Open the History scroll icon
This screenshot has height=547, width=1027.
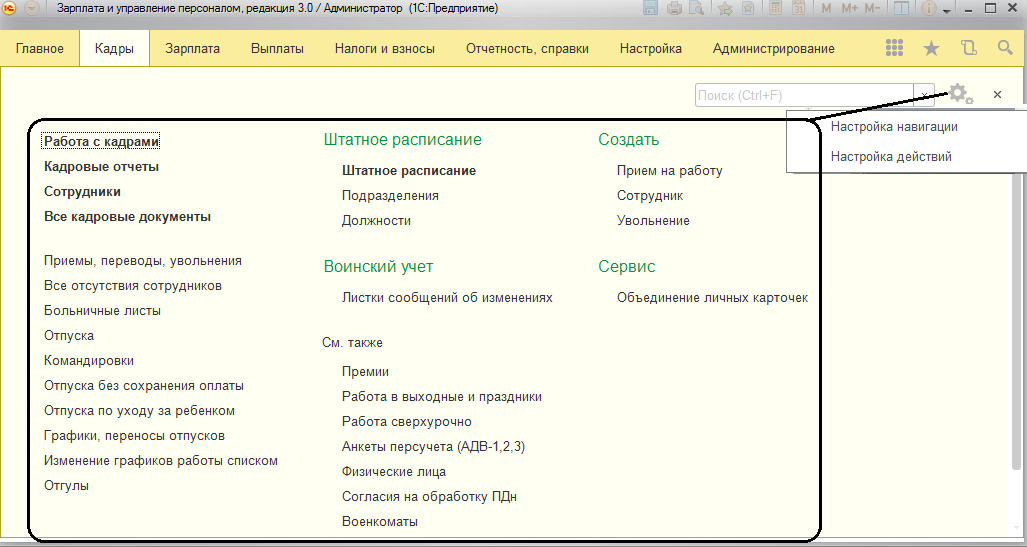tap(968, 48)
